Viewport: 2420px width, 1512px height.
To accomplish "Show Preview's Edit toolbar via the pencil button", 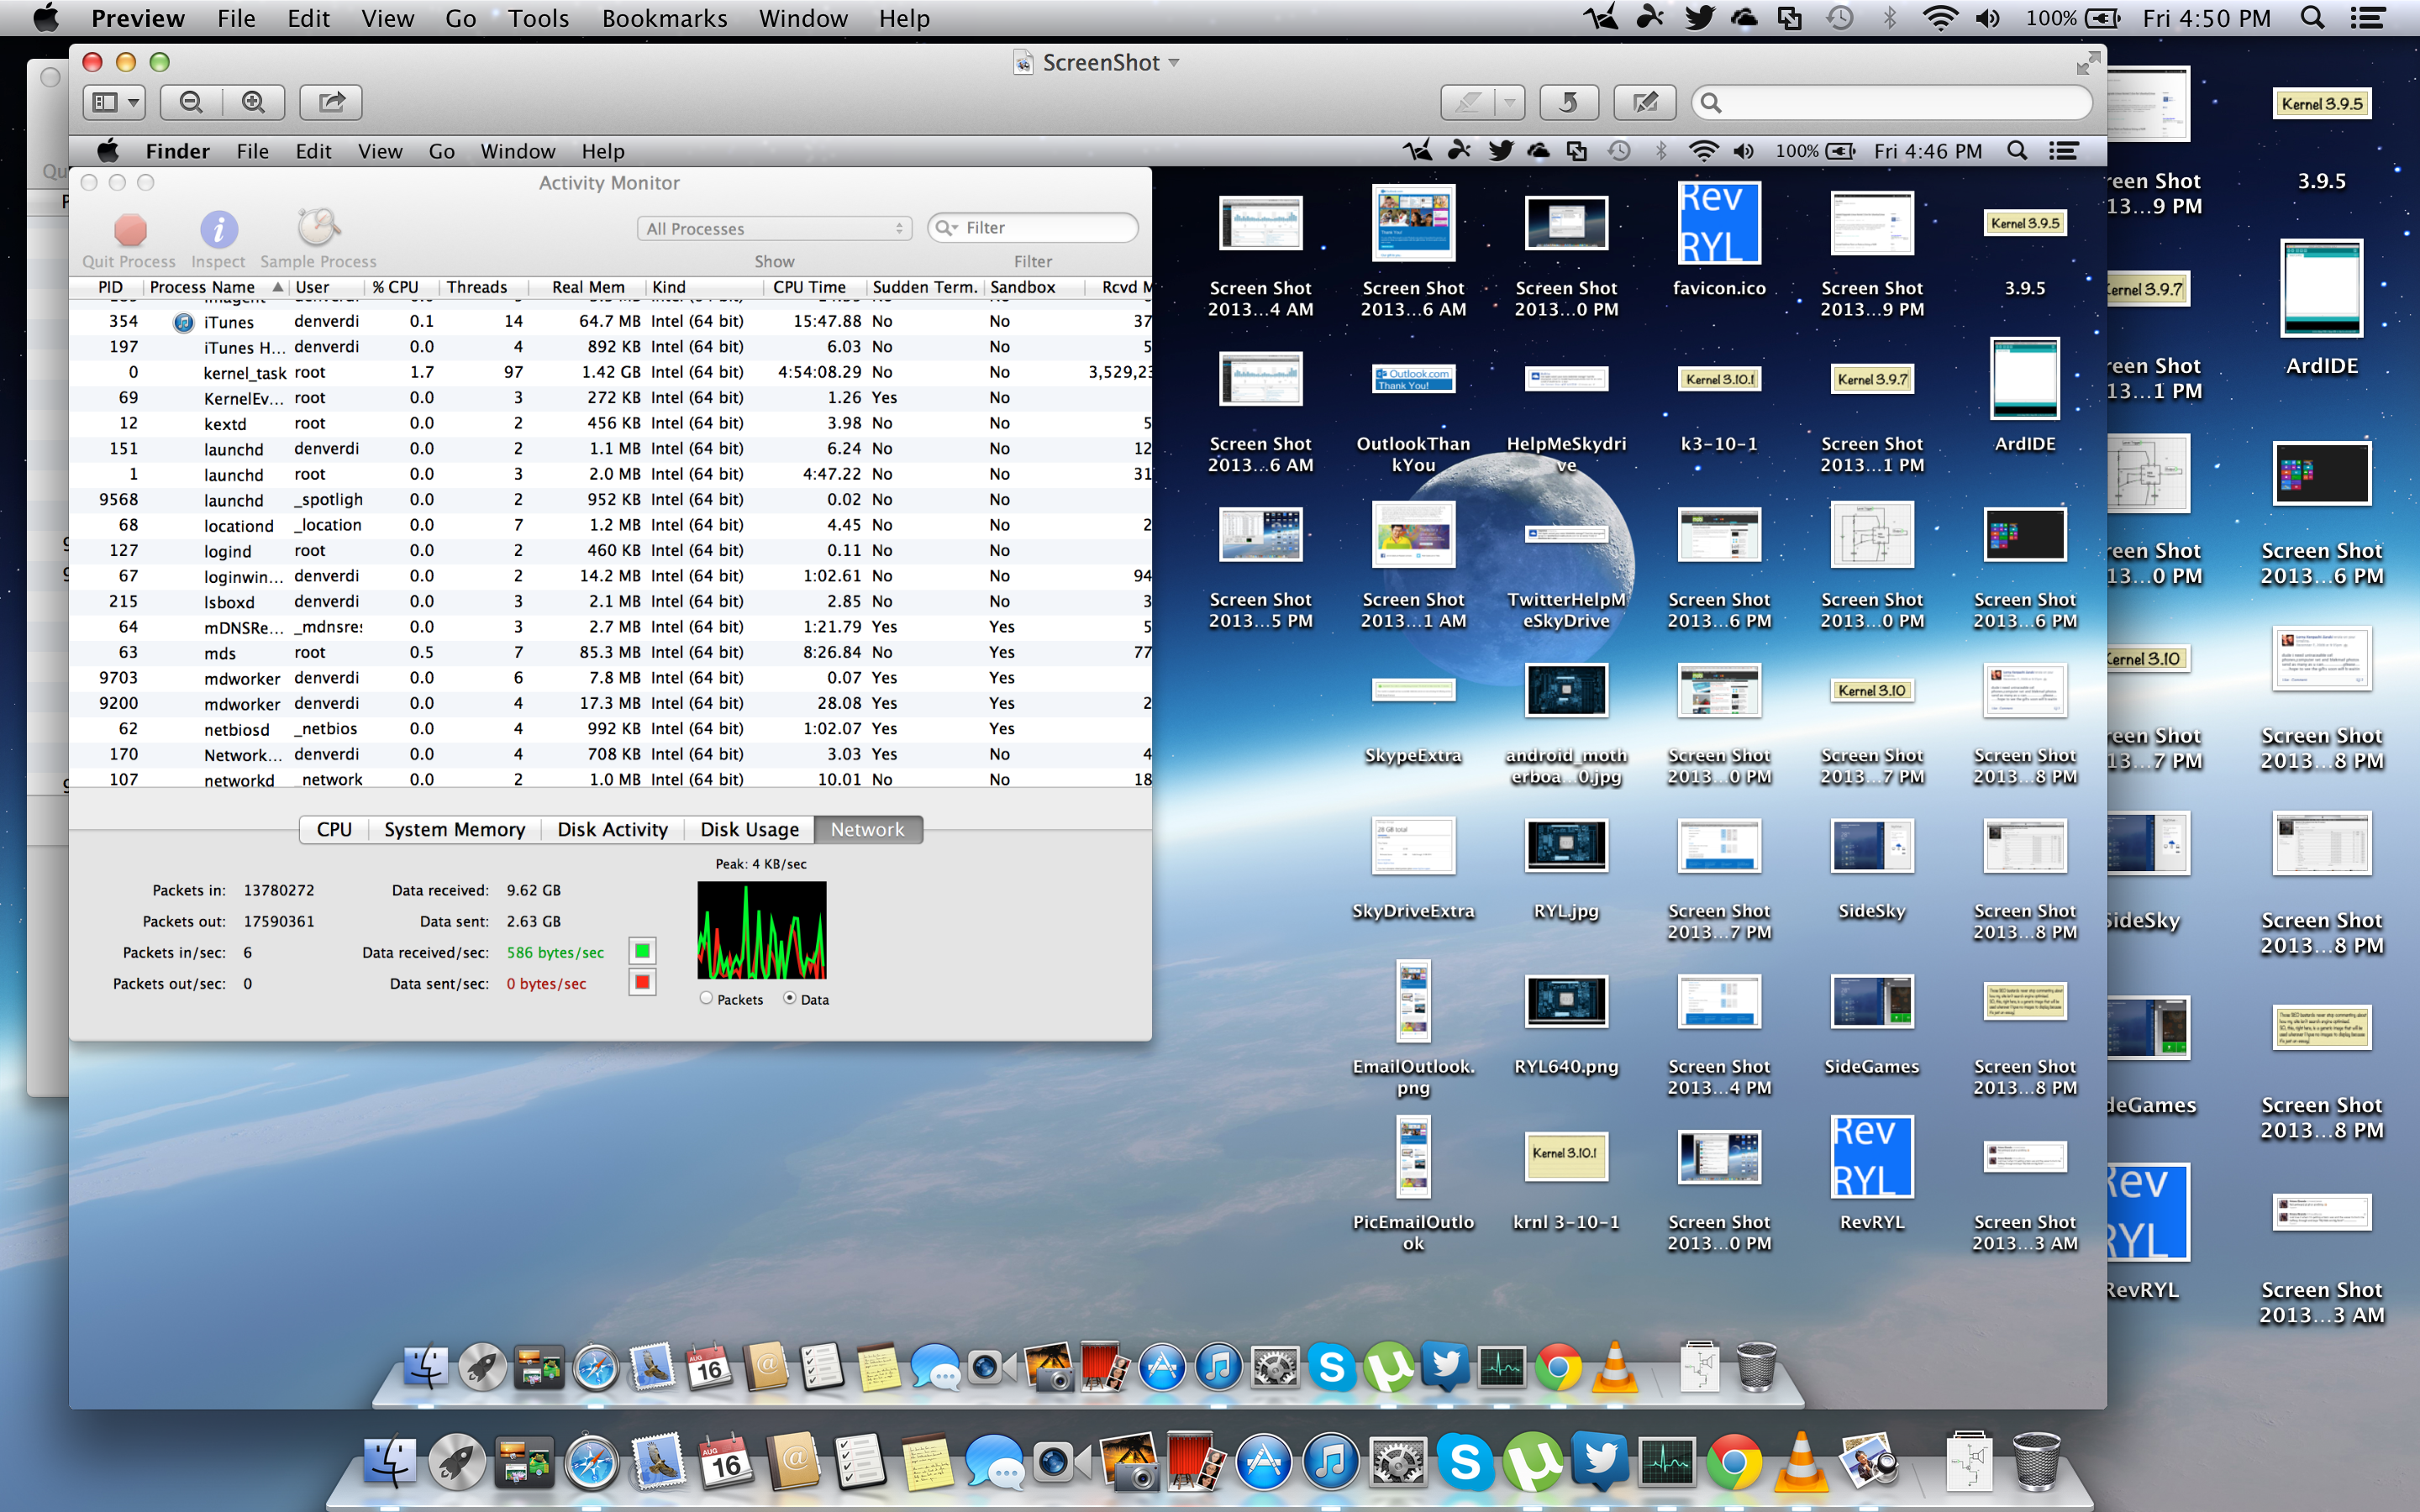I will coord(1645,102).
